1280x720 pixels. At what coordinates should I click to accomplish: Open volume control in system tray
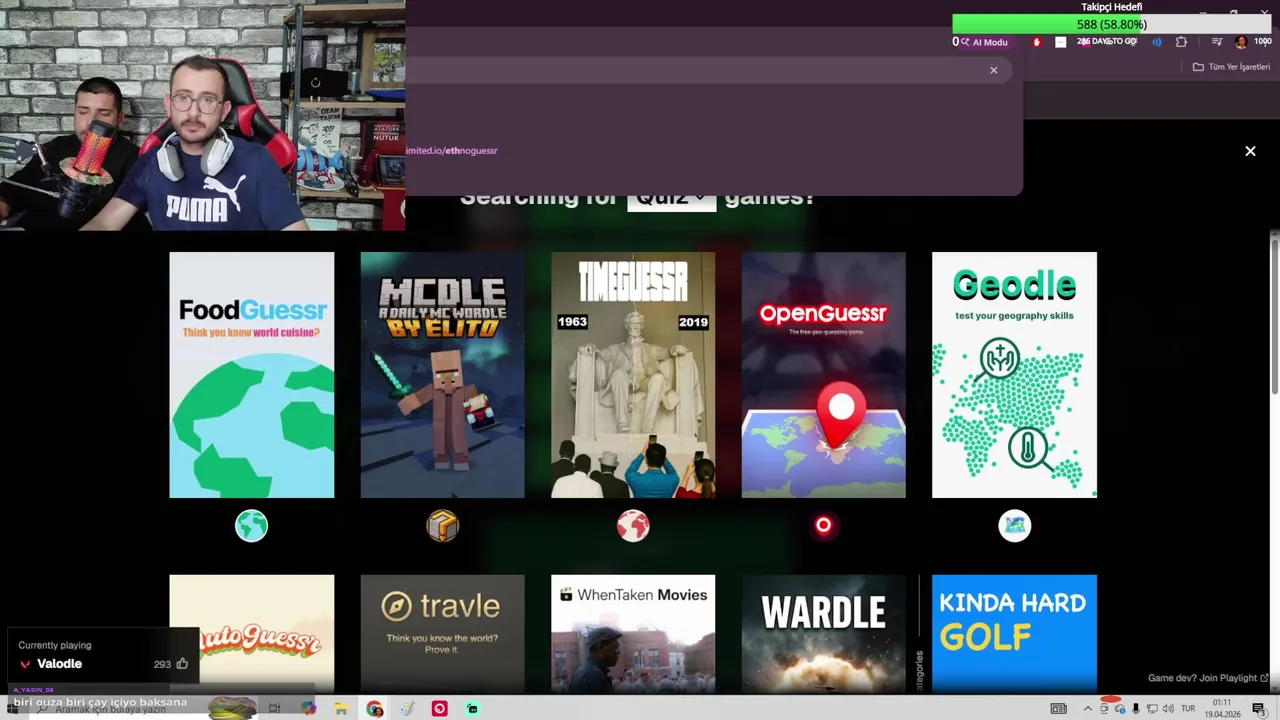coord(1168,709)
